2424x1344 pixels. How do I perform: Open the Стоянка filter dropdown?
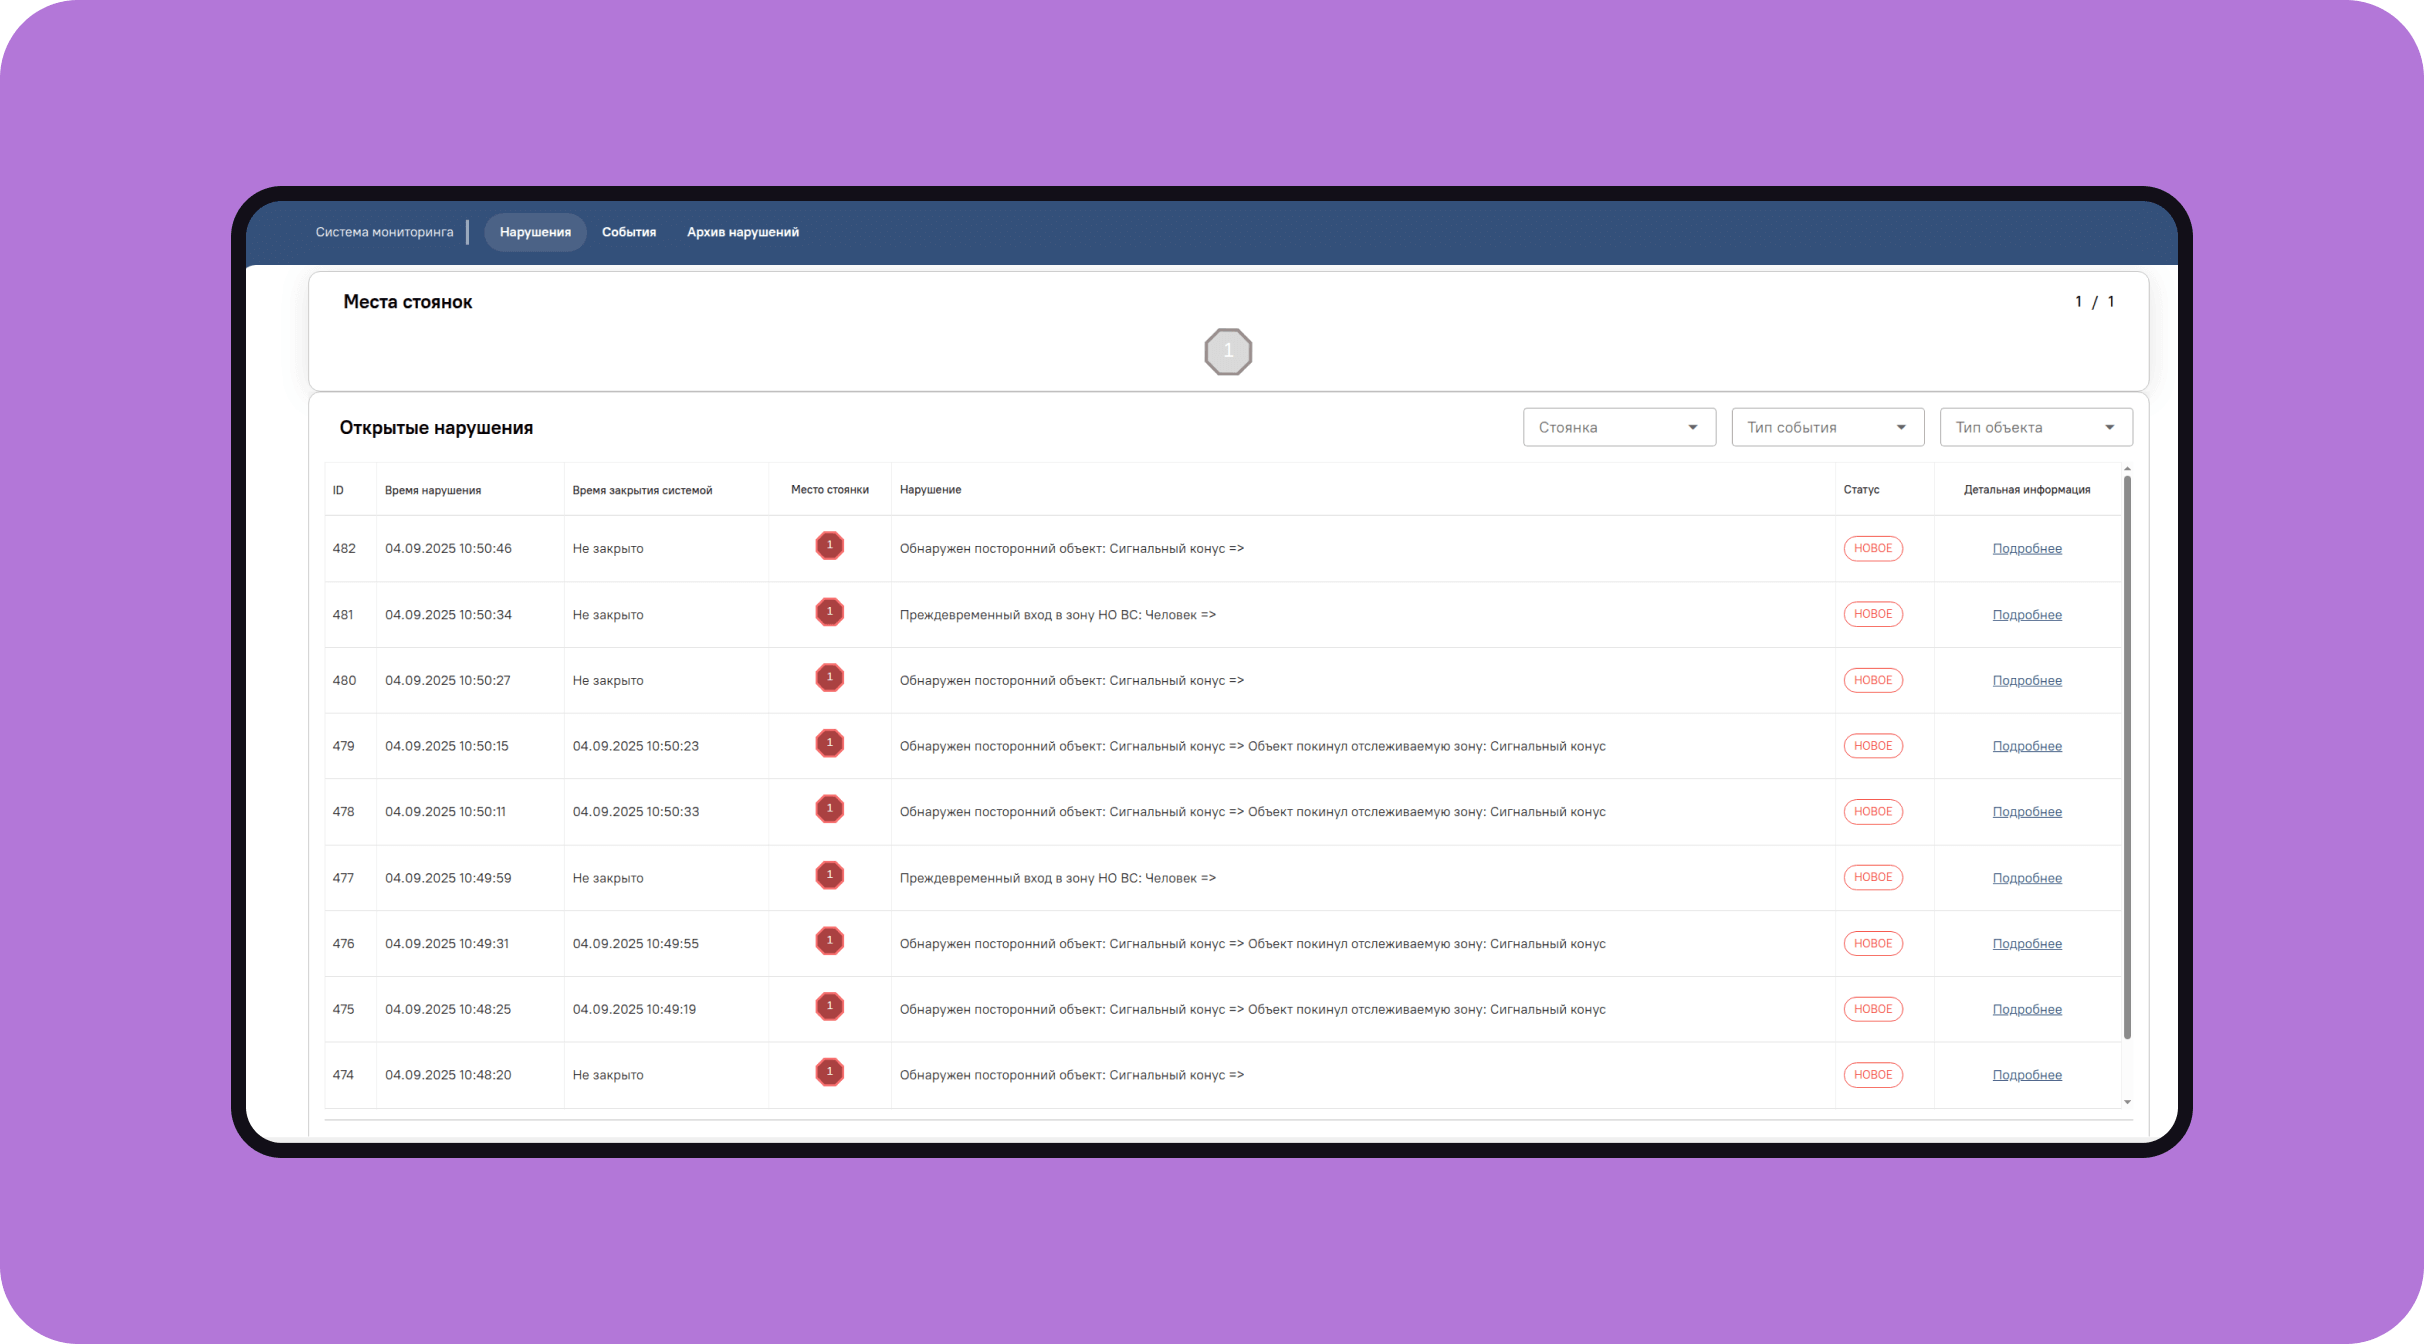click(1618, 427)
